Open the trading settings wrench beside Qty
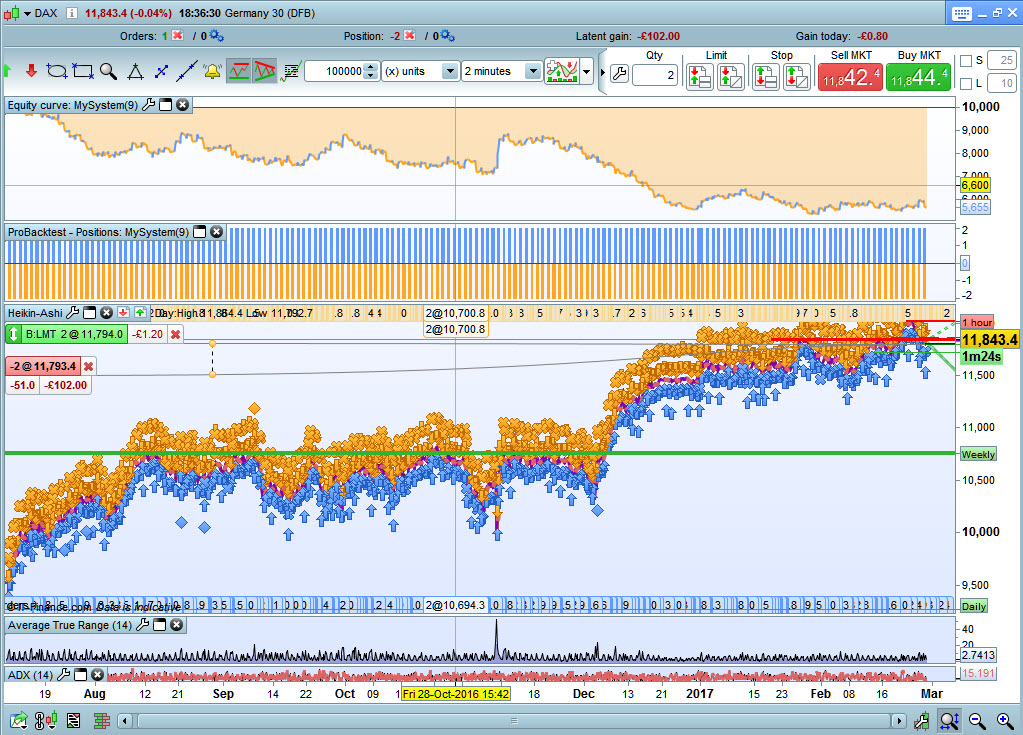This screenshot has height=735, width=1023. point(619,74)
